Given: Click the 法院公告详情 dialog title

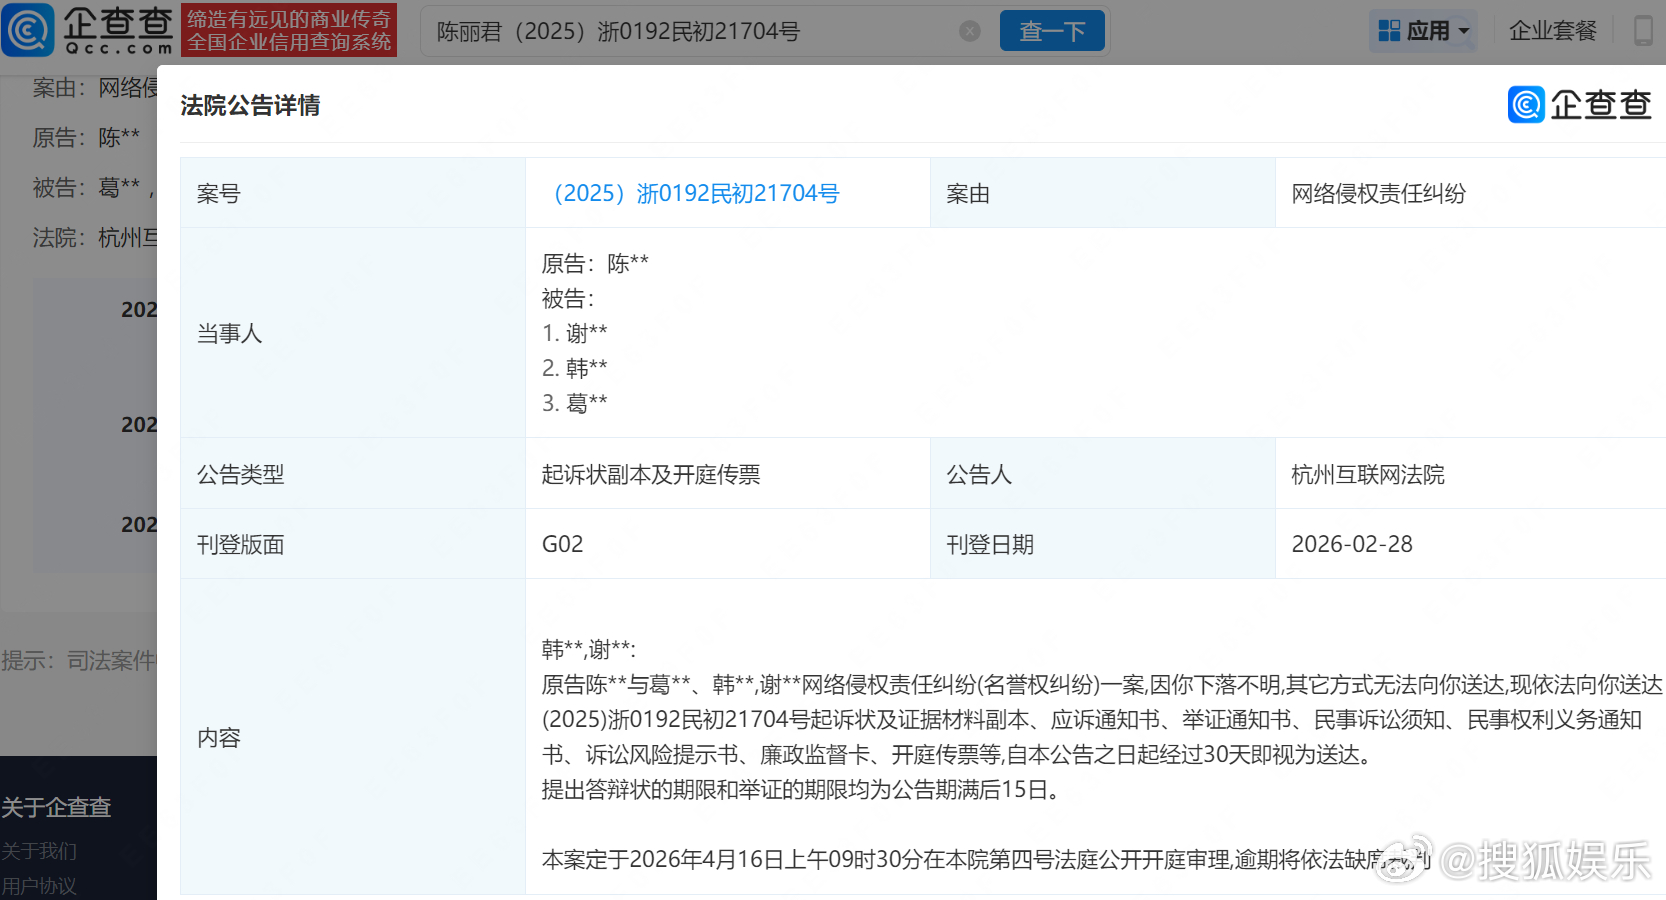Looking at the screenshot, I should [250, 105].
